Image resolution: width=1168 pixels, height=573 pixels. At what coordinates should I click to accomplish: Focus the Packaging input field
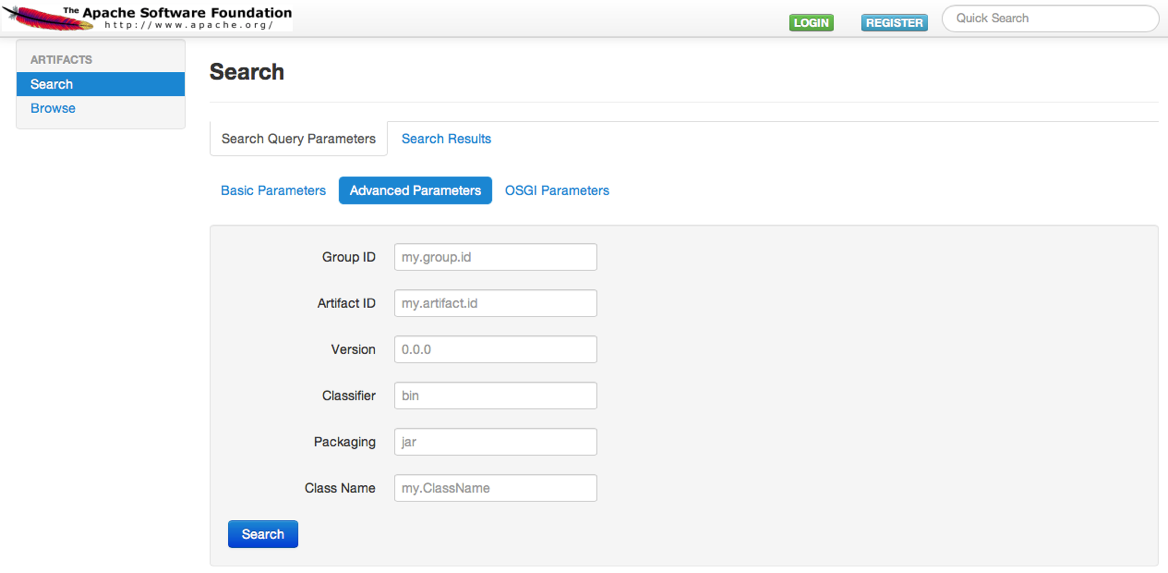(x=495, y=441)
